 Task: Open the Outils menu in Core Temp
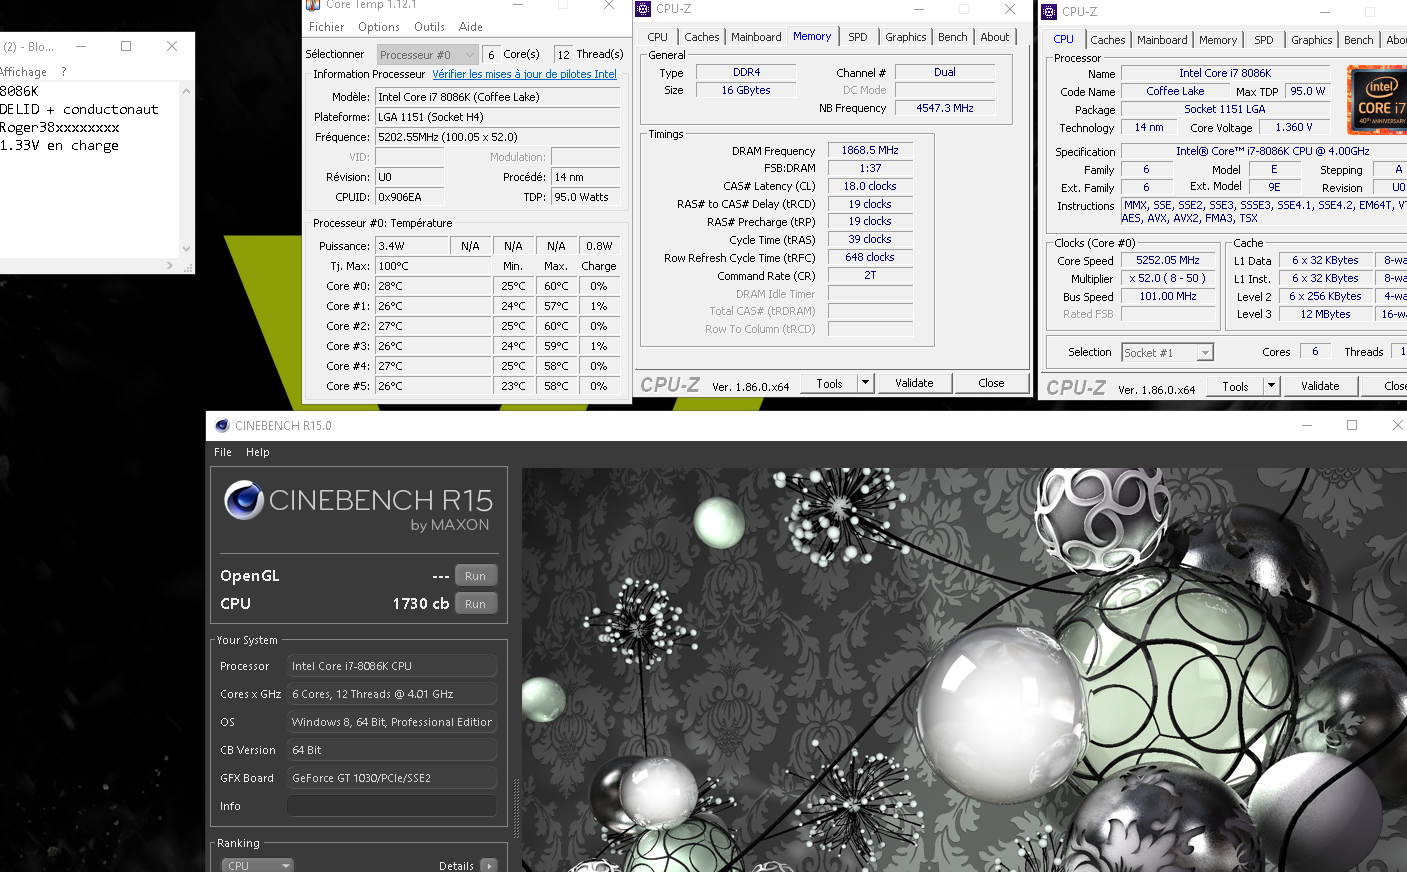pyautogui.click(x=429, y=27)
